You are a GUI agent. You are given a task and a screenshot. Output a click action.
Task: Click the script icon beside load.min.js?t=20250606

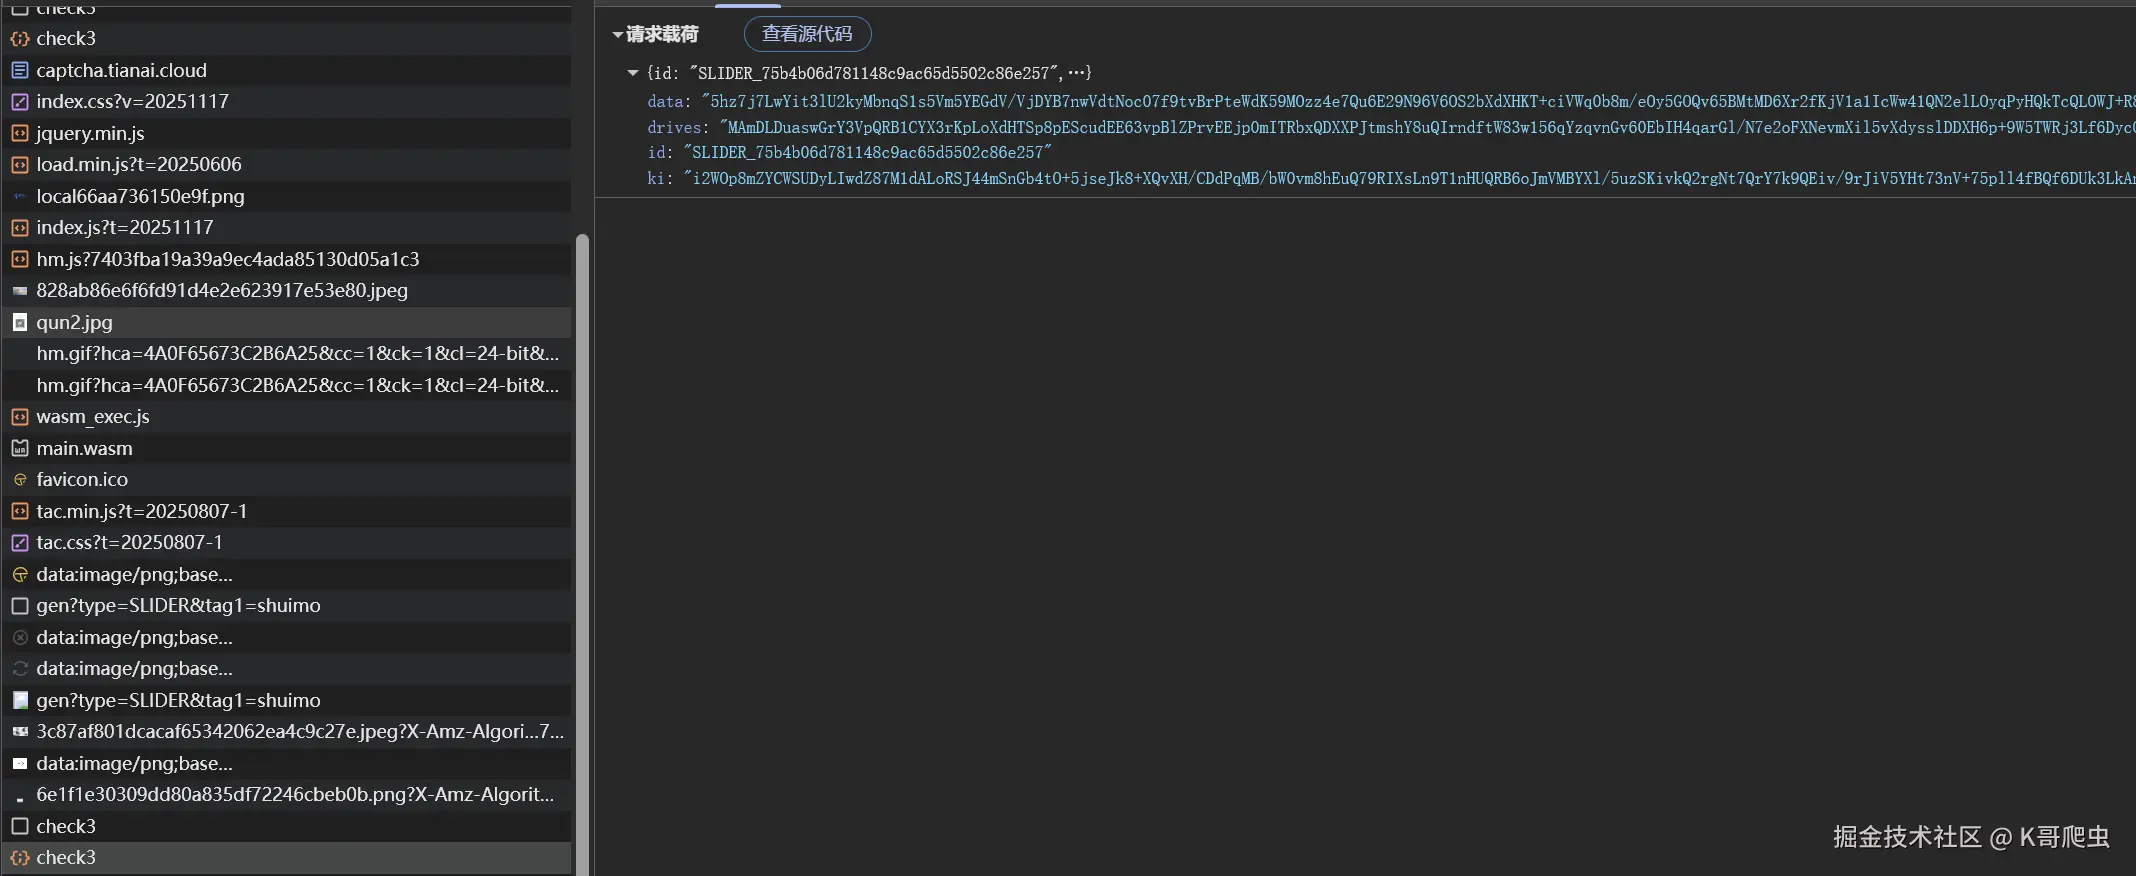coord(20,164)
